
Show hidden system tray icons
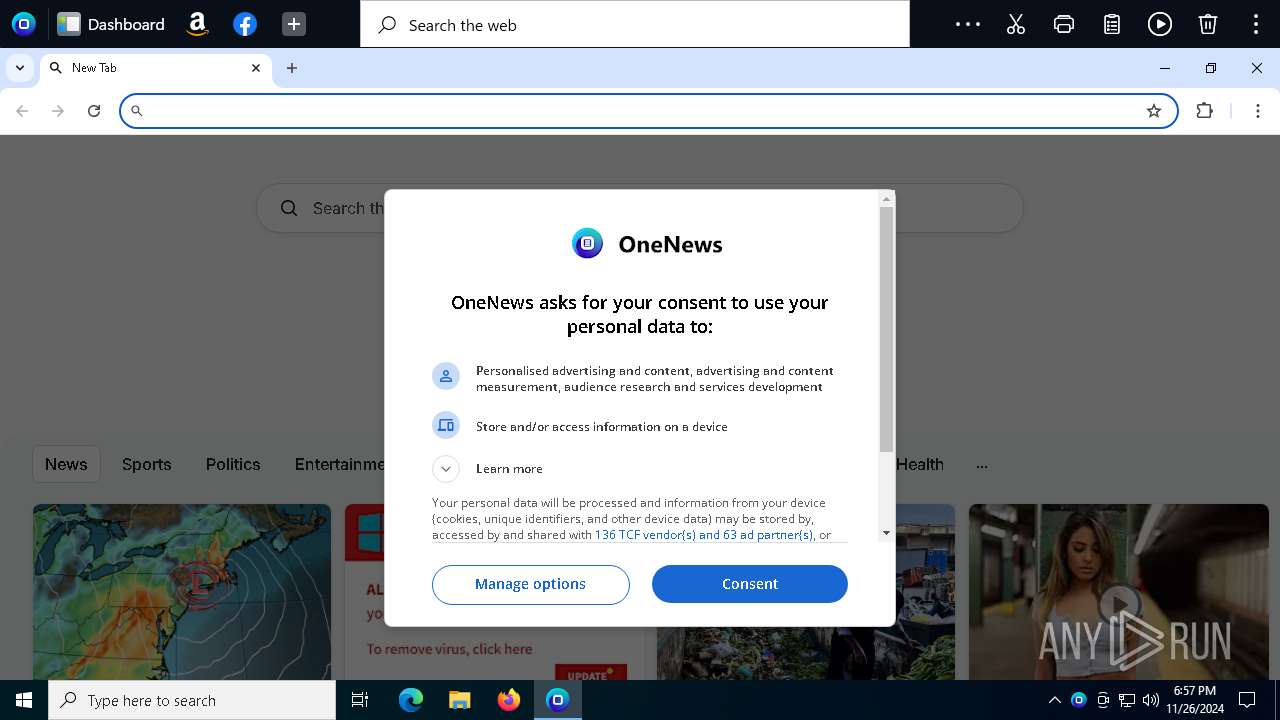point(1054,700)
